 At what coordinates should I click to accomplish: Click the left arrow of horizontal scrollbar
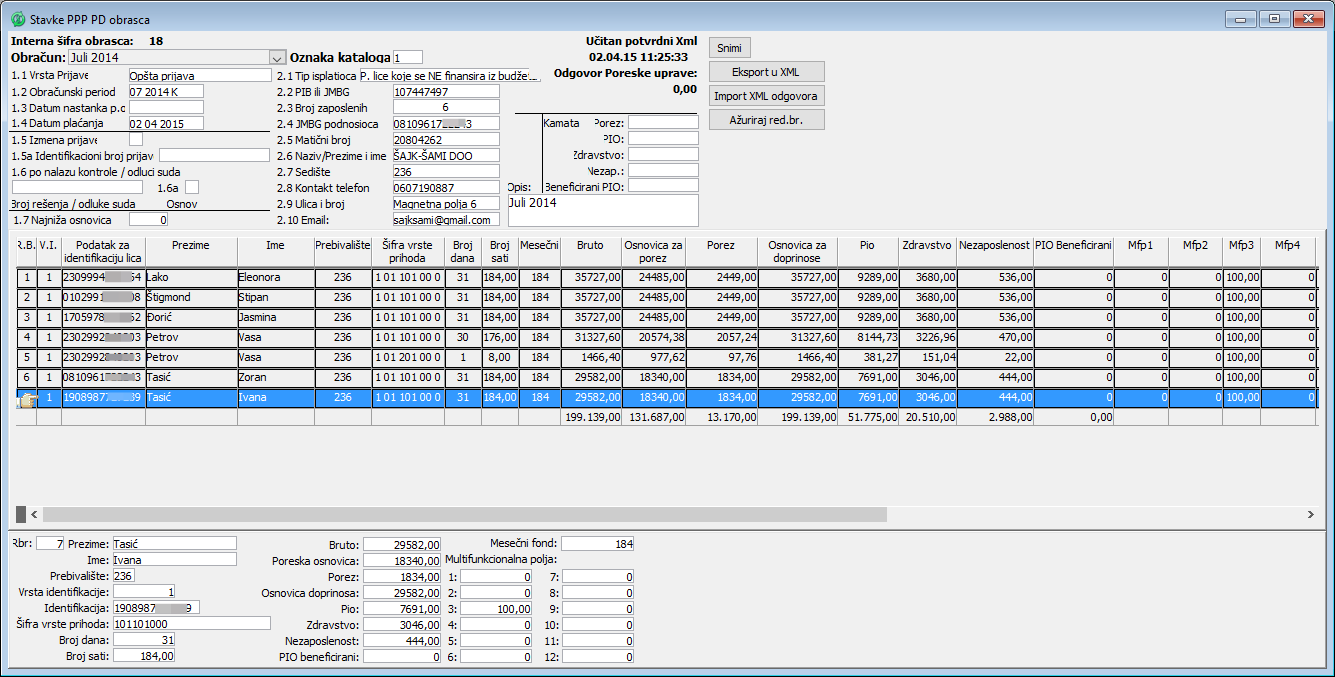click(35, 514)
